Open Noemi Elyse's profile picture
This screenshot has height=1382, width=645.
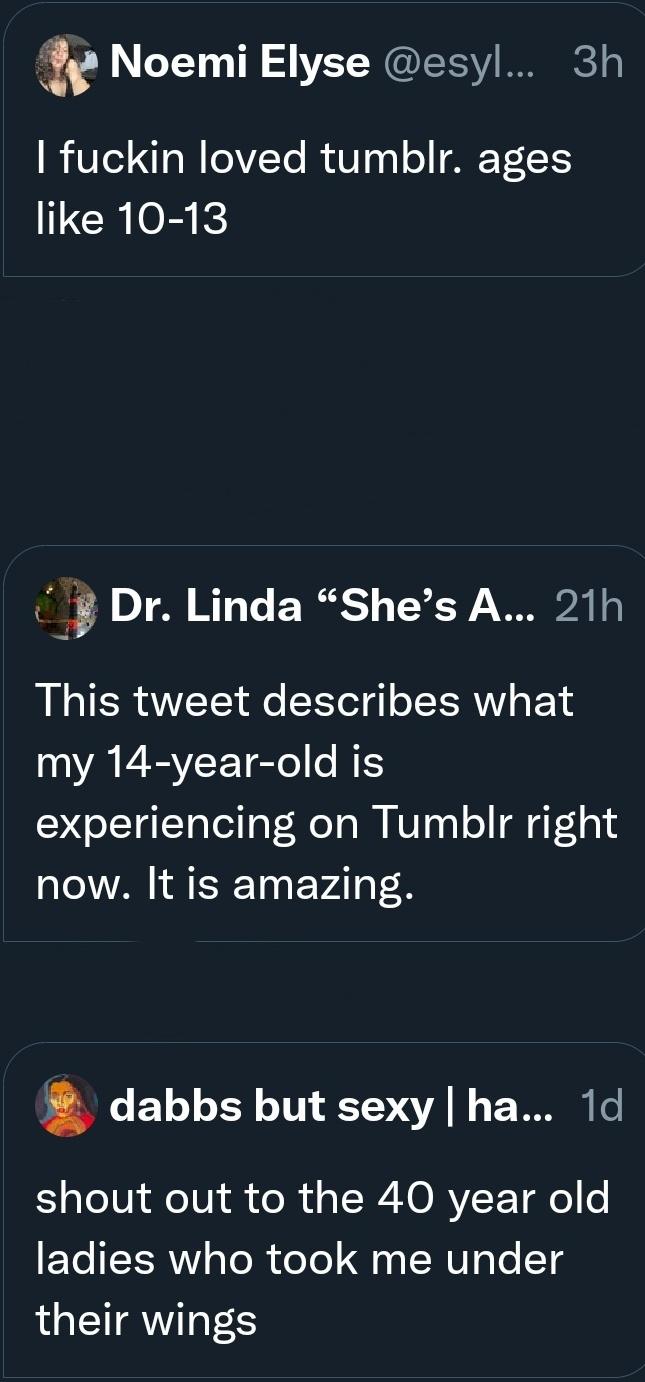[66, 65]
